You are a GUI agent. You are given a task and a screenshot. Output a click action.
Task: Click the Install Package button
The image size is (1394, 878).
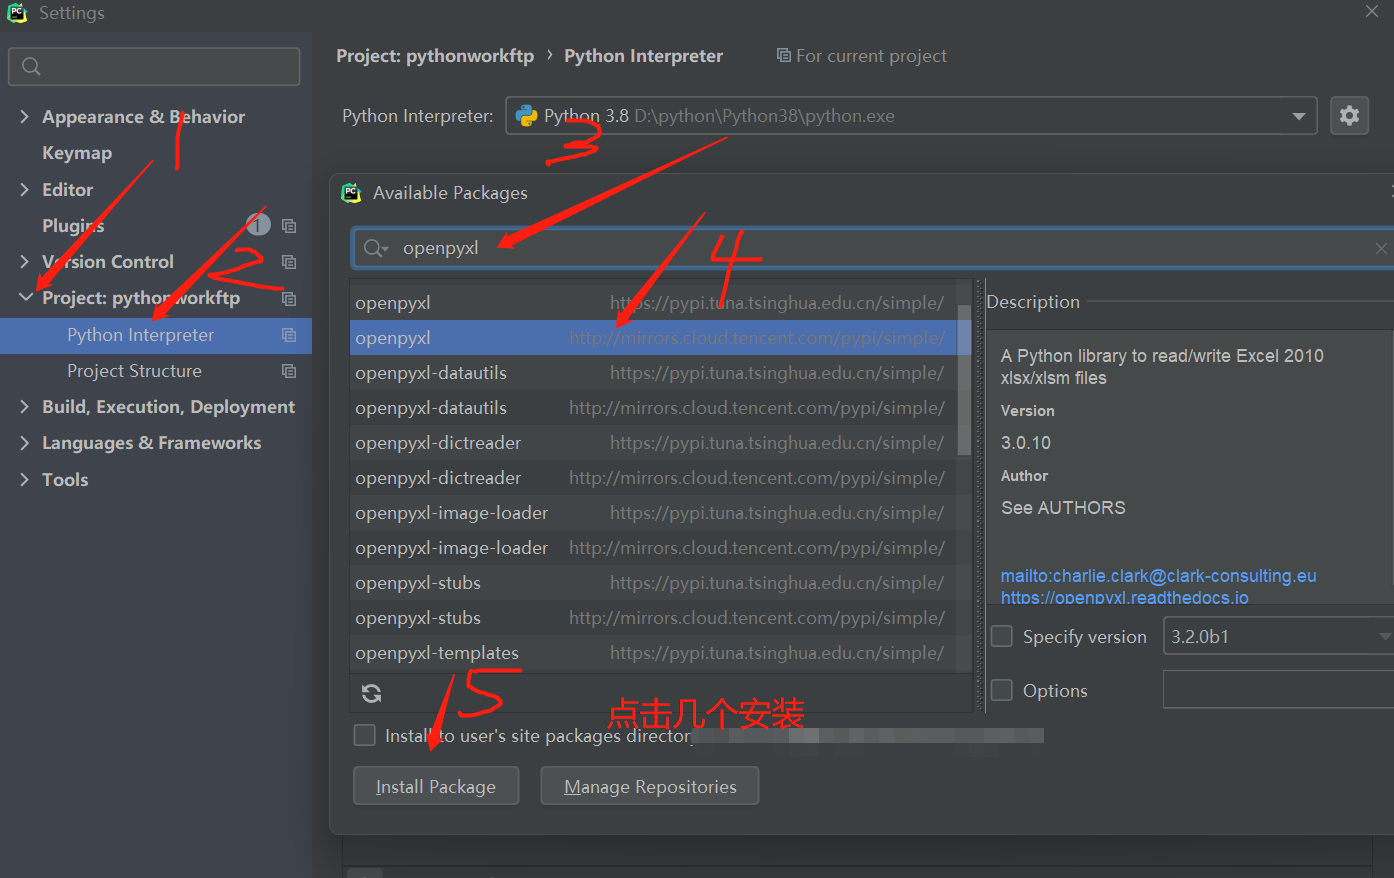436,786
